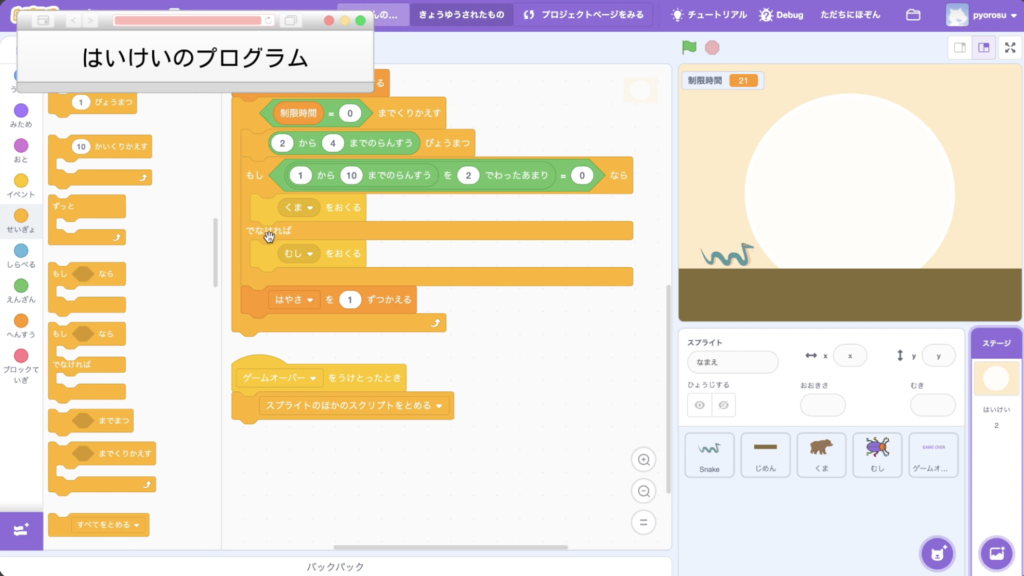
Task: Switch to small stage layout
Action: tap(959, 47)
